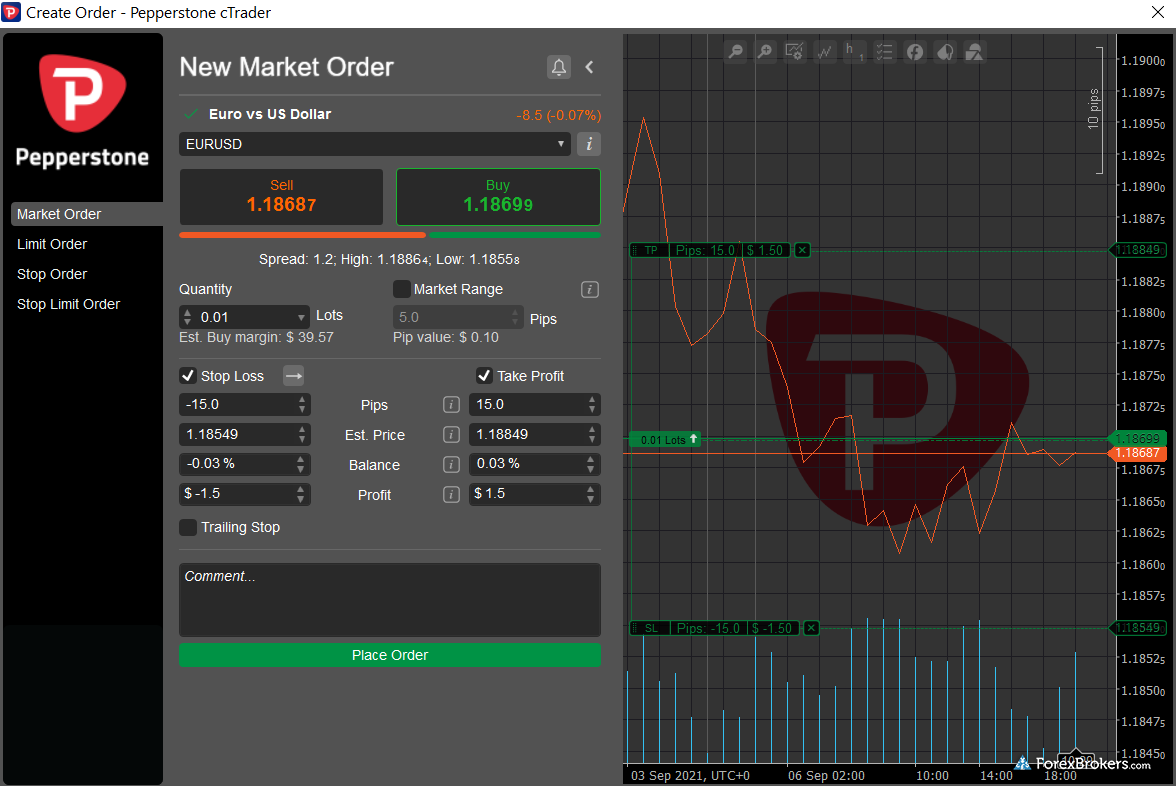Click Profit row info icon
Screen dimensions: 1176x786
pyautogui.click(x=451, y=495)
